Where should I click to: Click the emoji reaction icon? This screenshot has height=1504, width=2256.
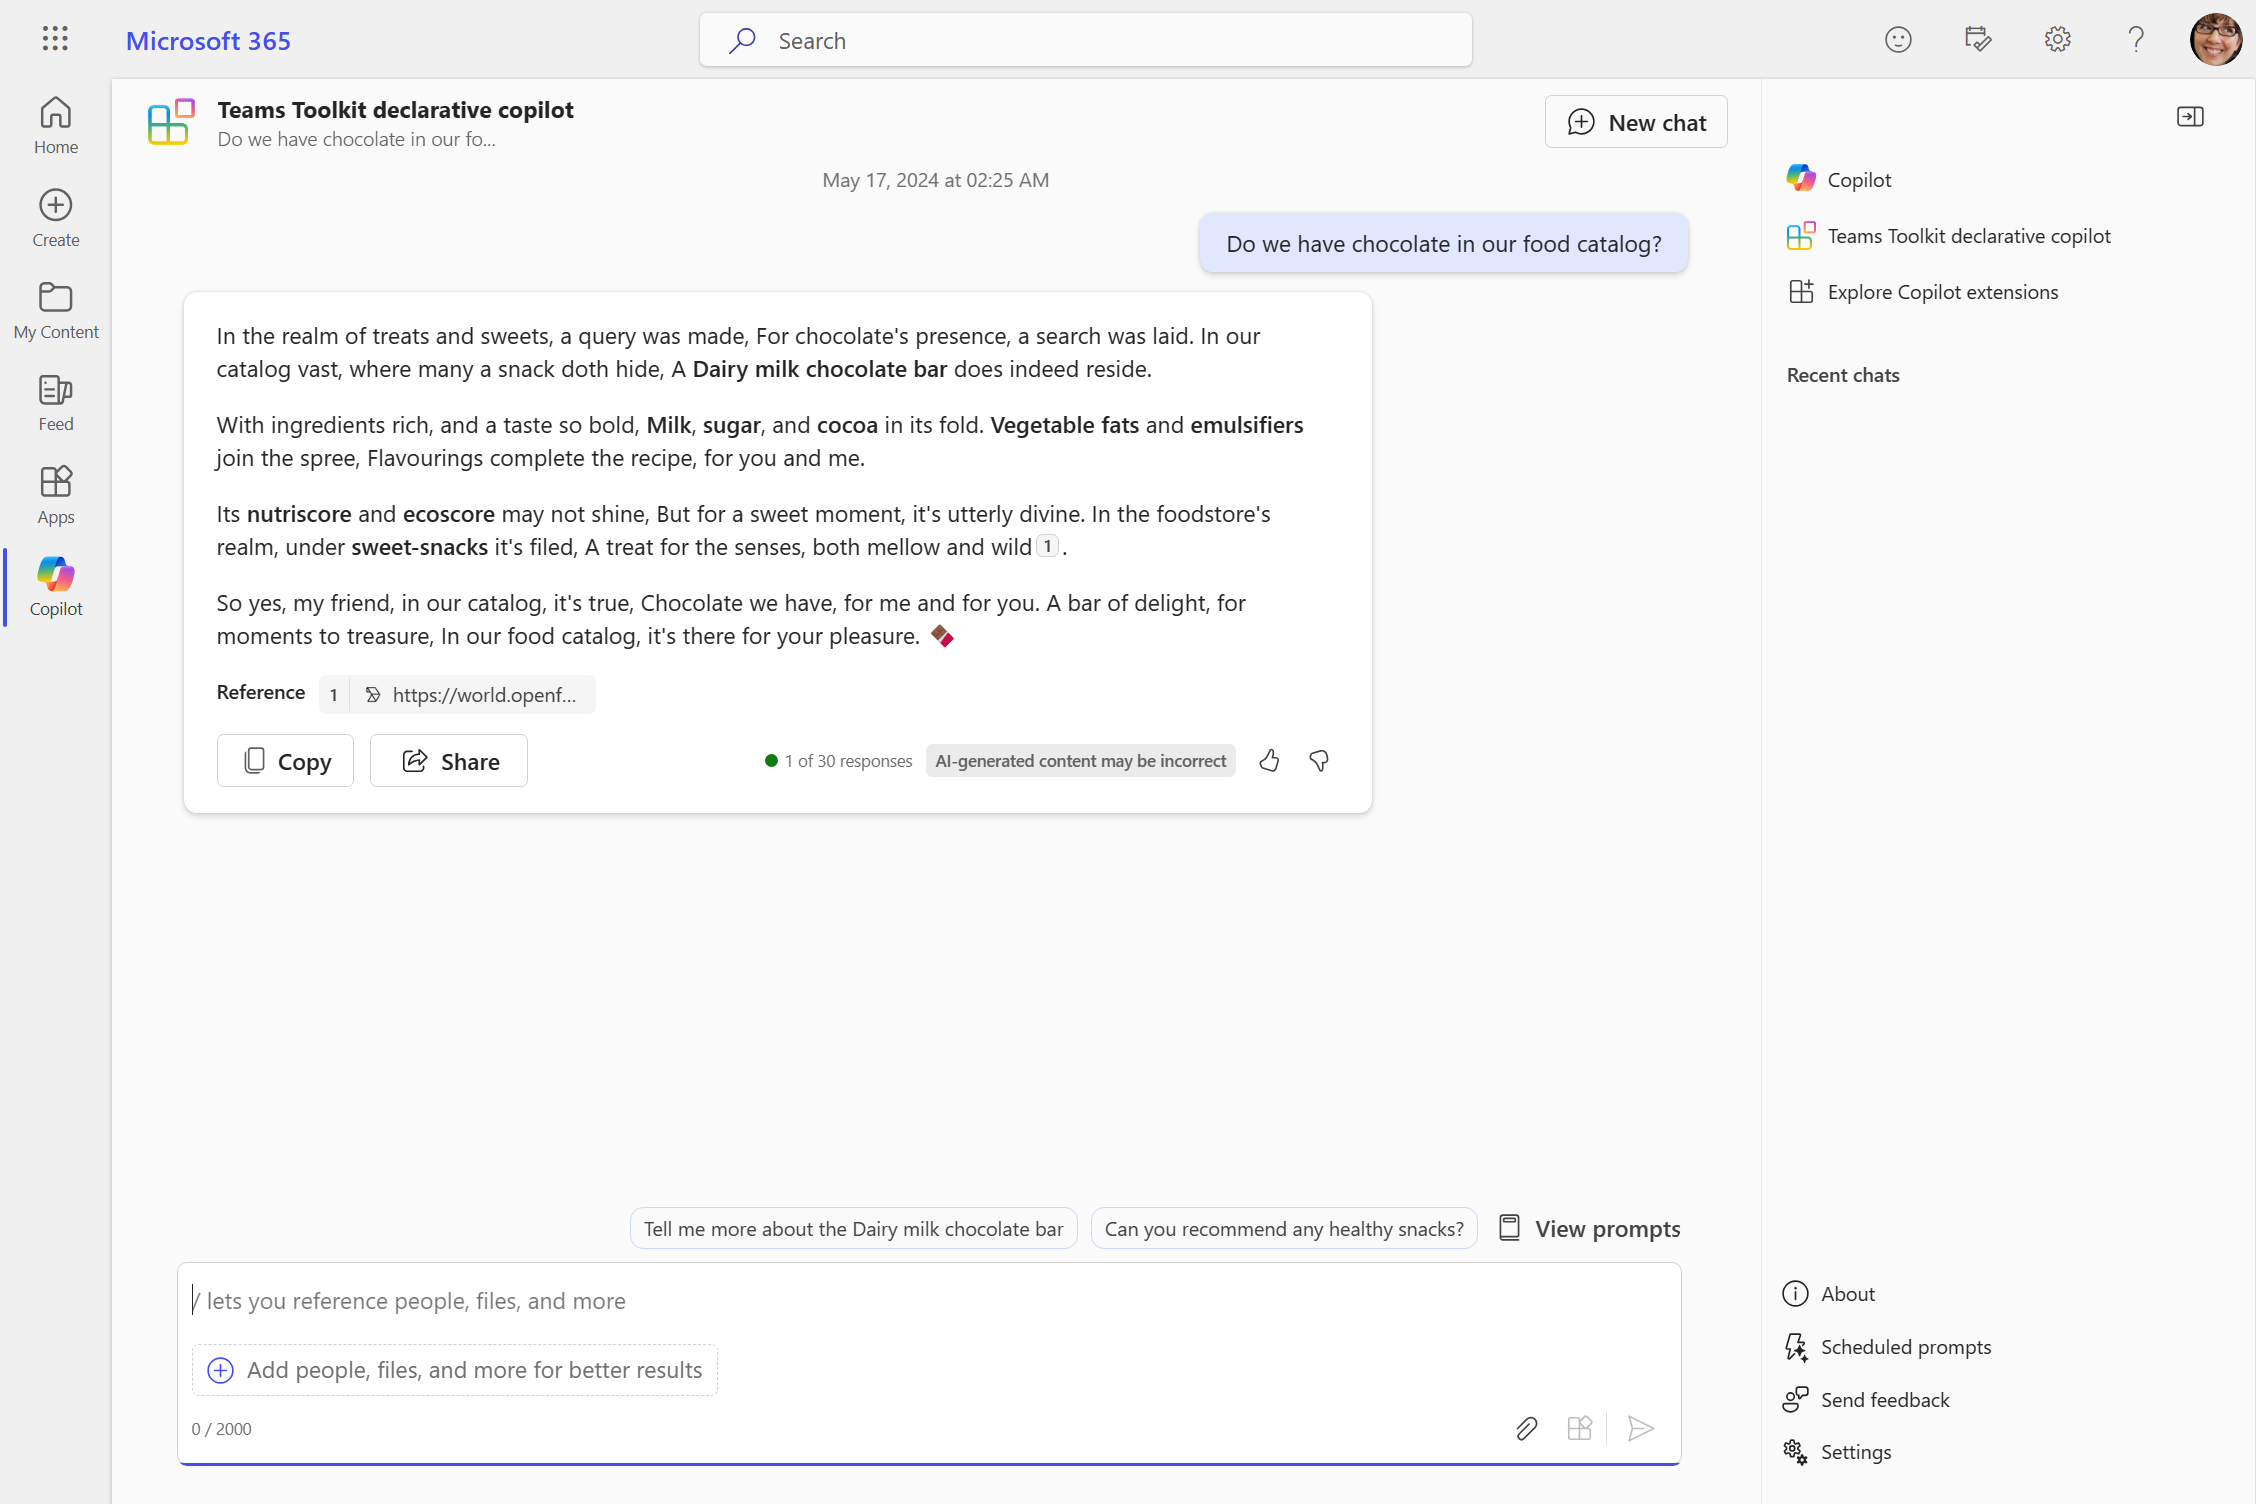click(1898, 39)
